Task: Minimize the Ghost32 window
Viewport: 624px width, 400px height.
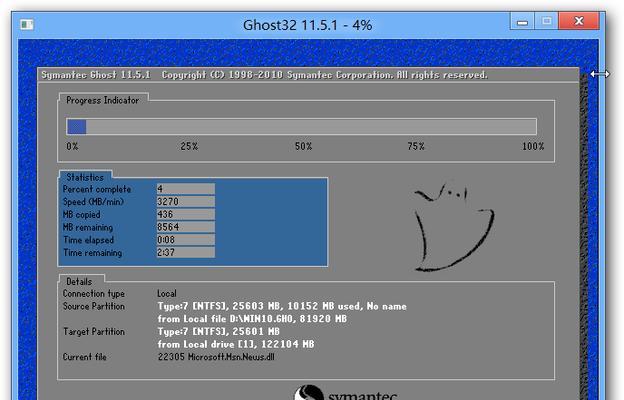Action: coord(522,21)
